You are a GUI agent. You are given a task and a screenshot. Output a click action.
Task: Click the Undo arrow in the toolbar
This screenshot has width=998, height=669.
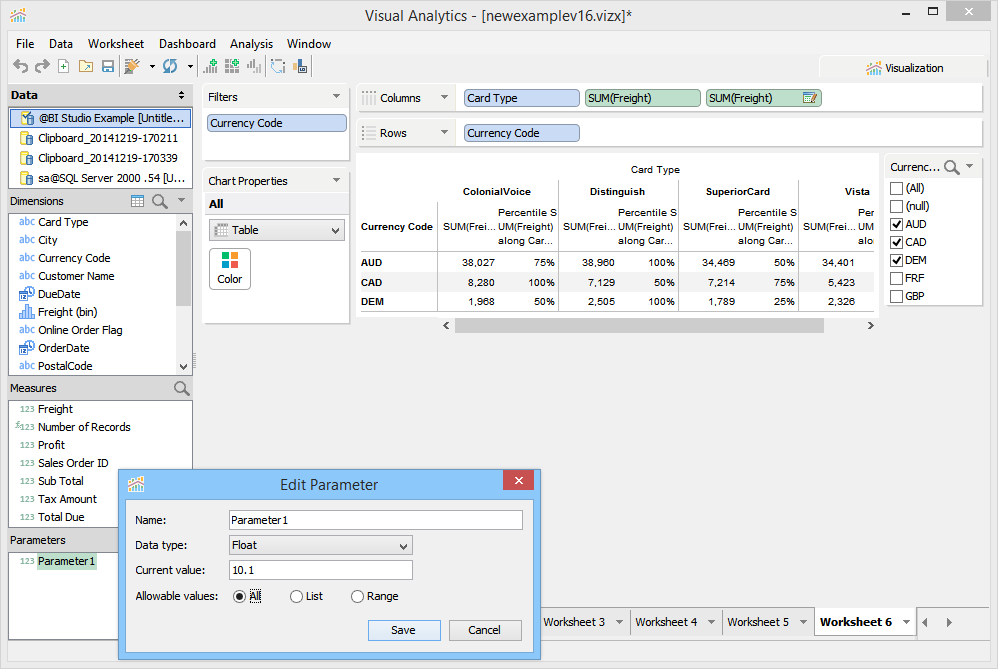coord(20,66)
